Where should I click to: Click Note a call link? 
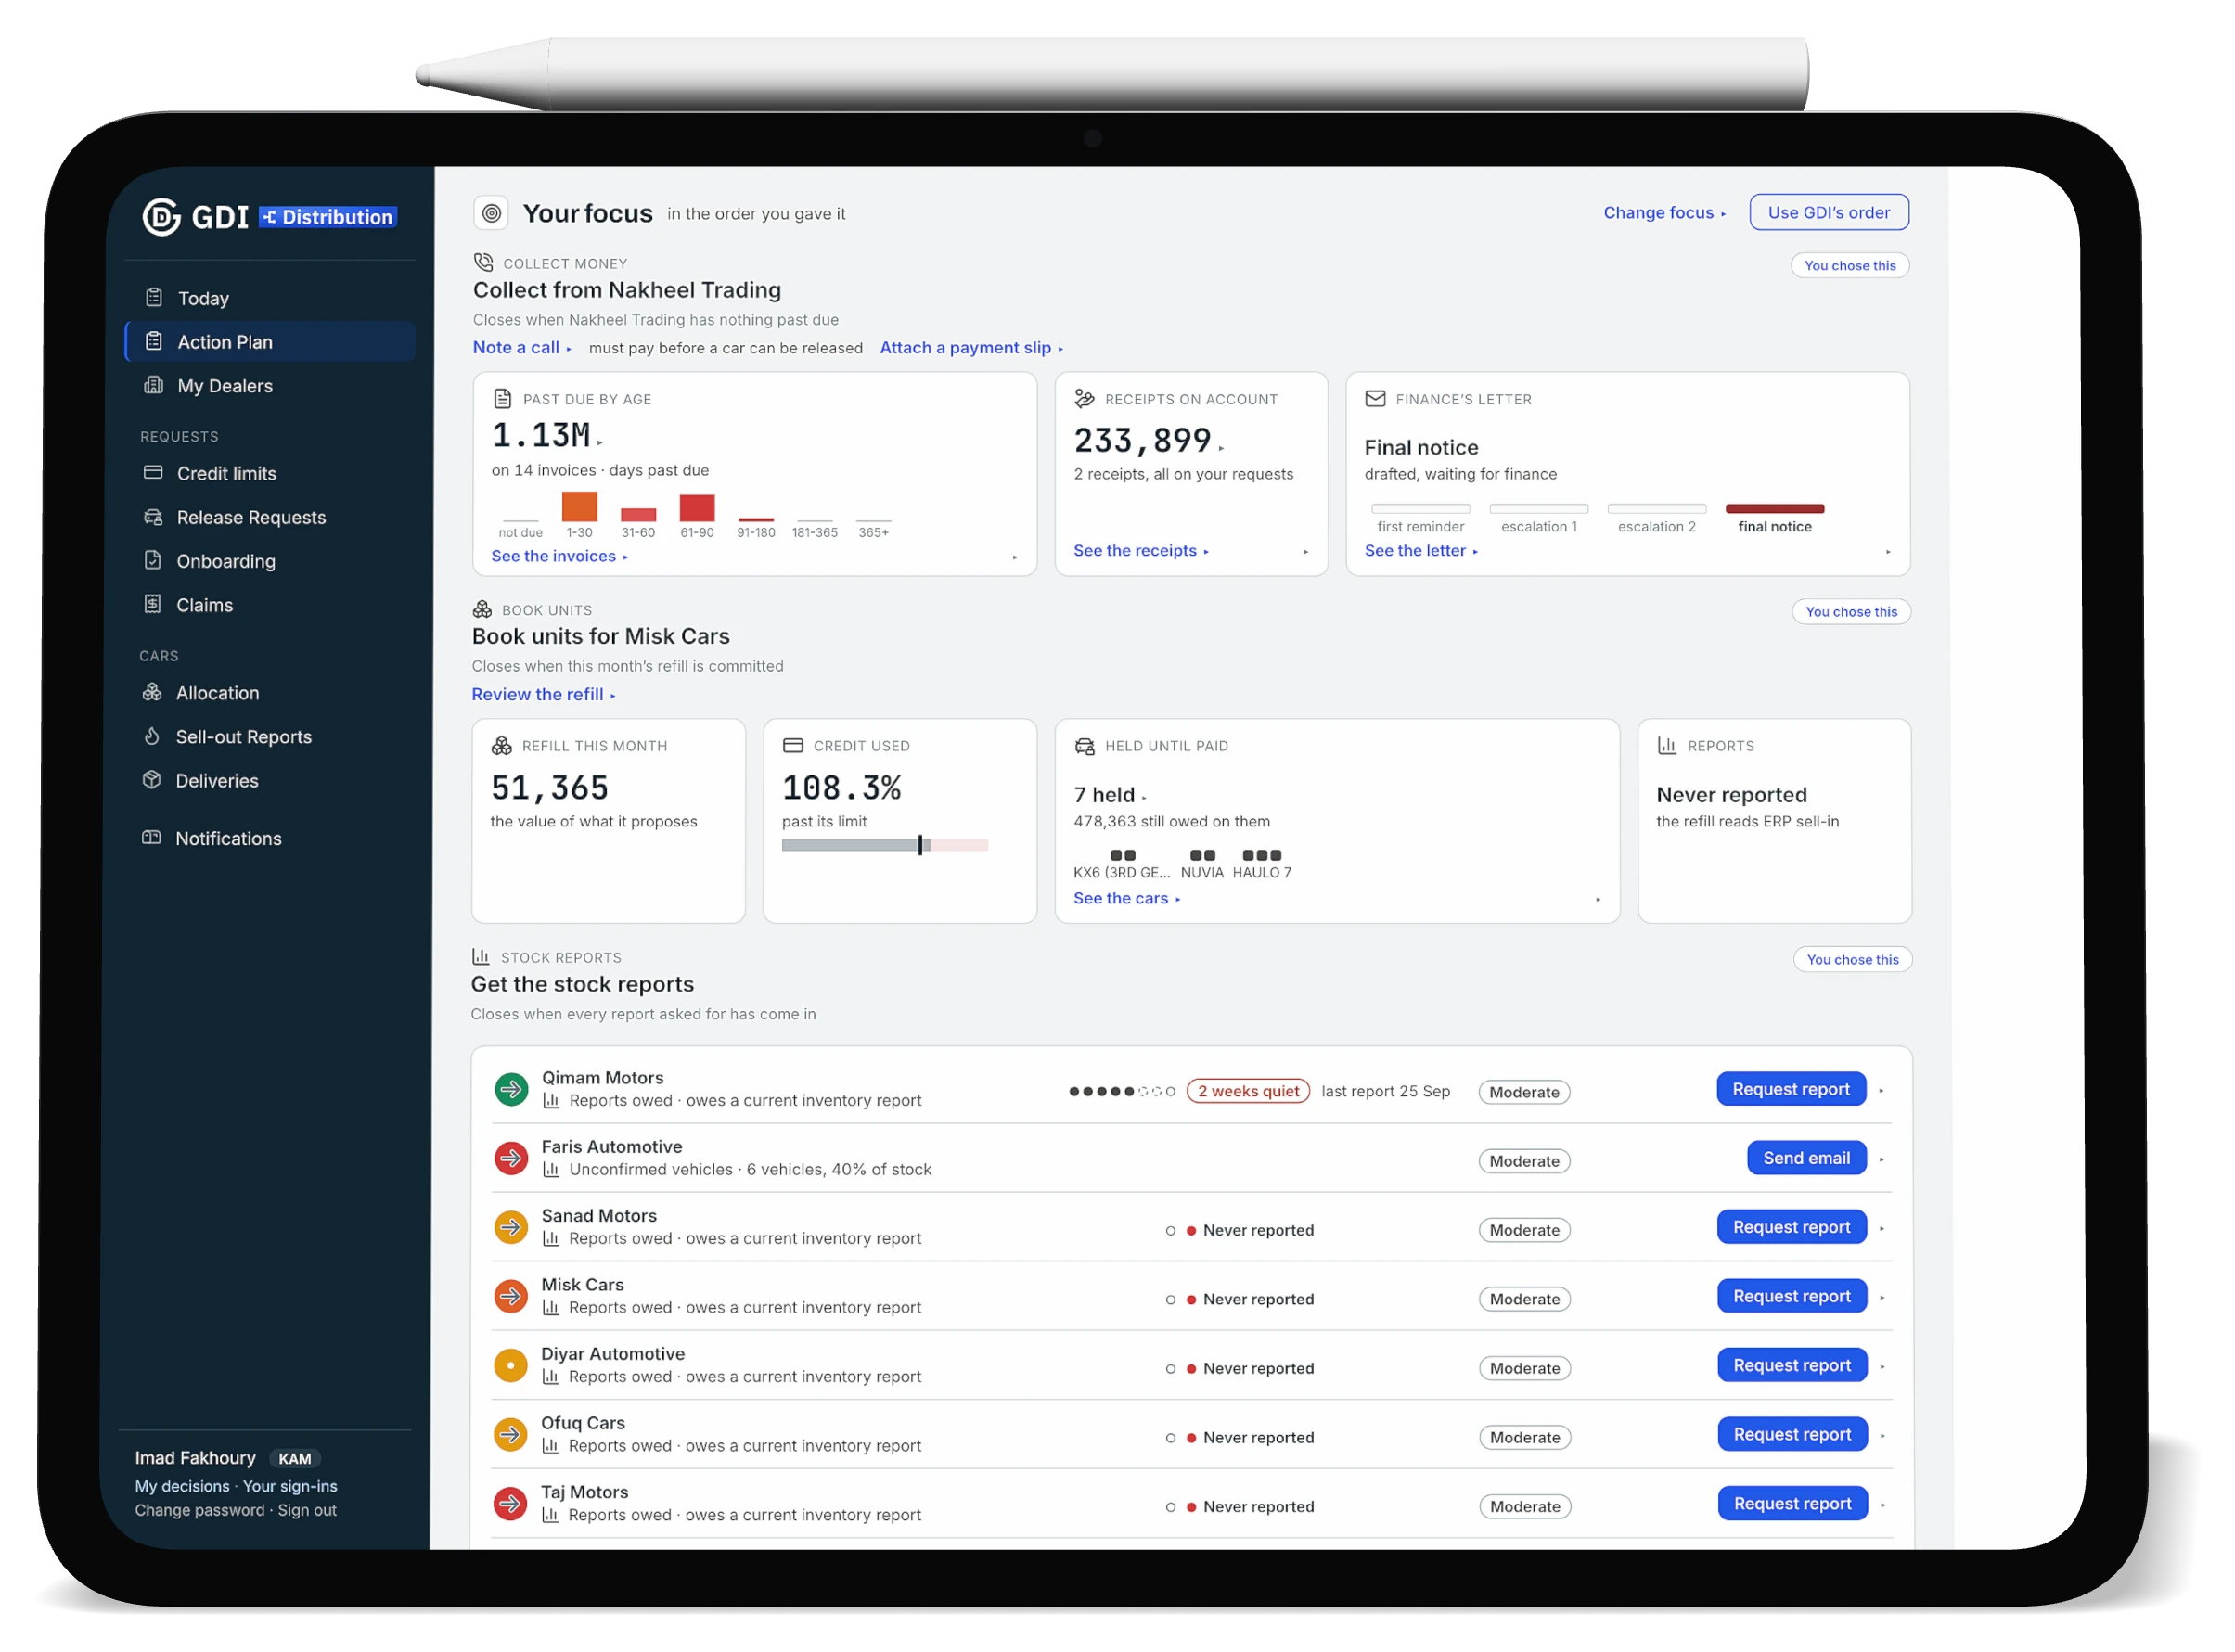tap(522, 348)
